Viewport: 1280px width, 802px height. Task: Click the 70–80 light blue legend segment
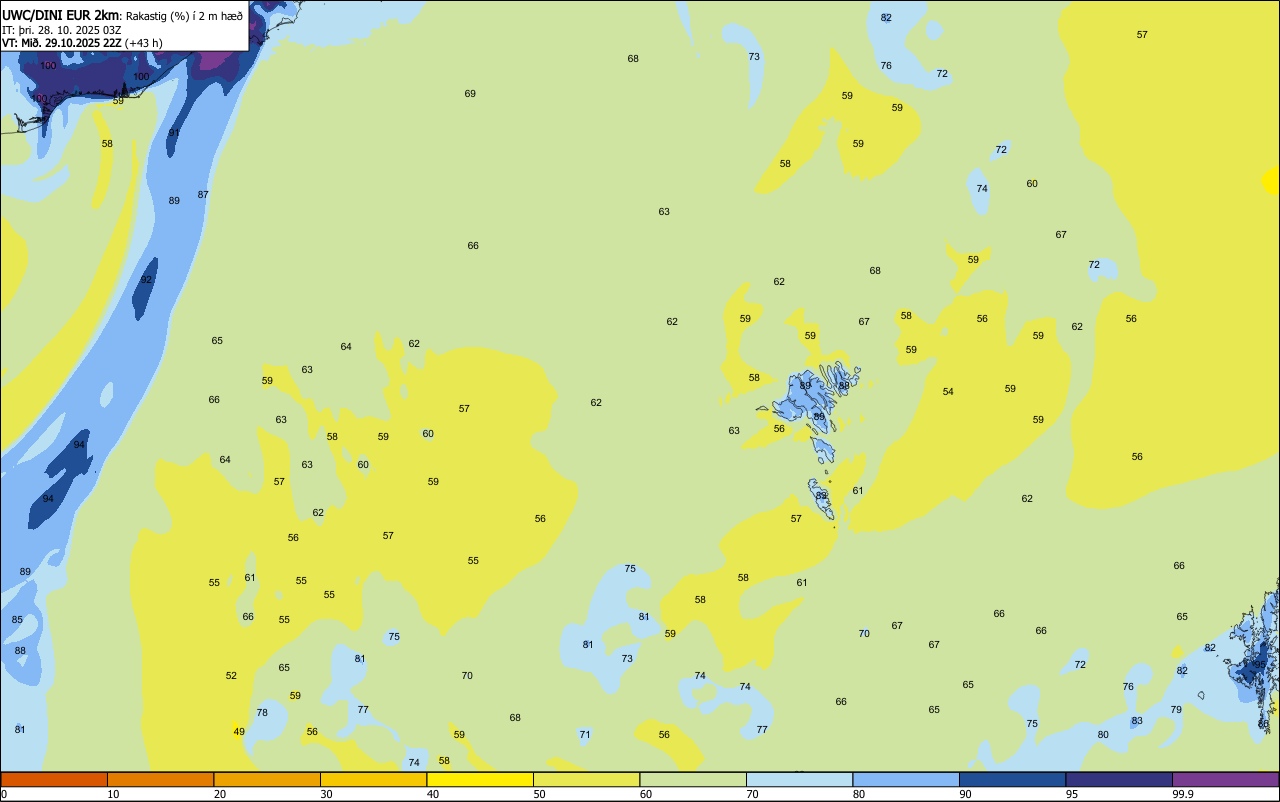click(799, 779)
